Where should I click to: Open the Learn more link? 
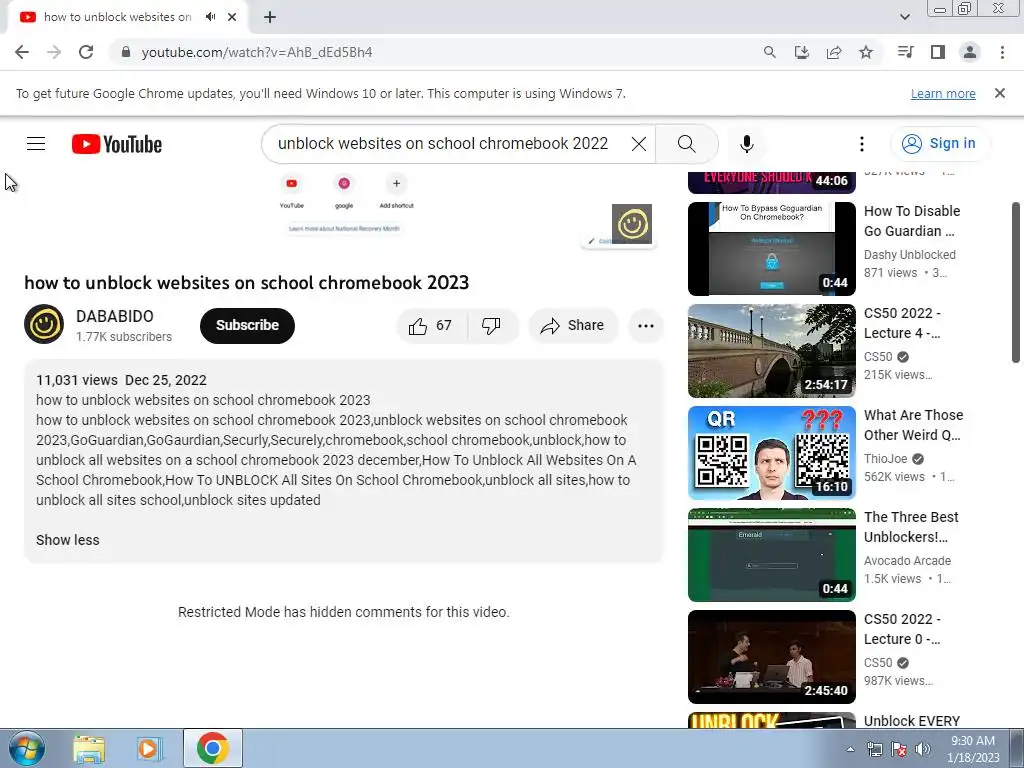point(943,93)
